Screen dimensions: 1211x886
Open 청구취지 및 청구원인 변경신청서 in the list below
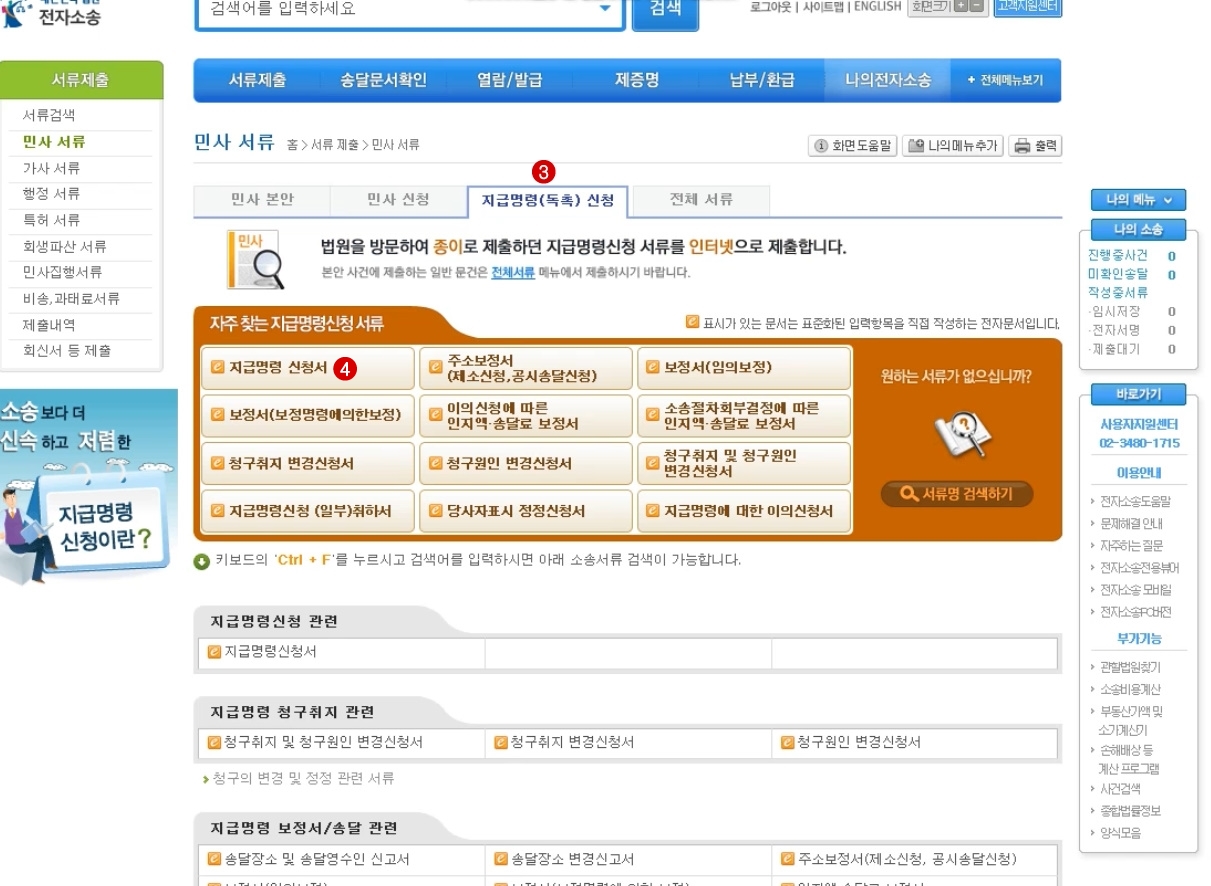[x=324, y=743]
